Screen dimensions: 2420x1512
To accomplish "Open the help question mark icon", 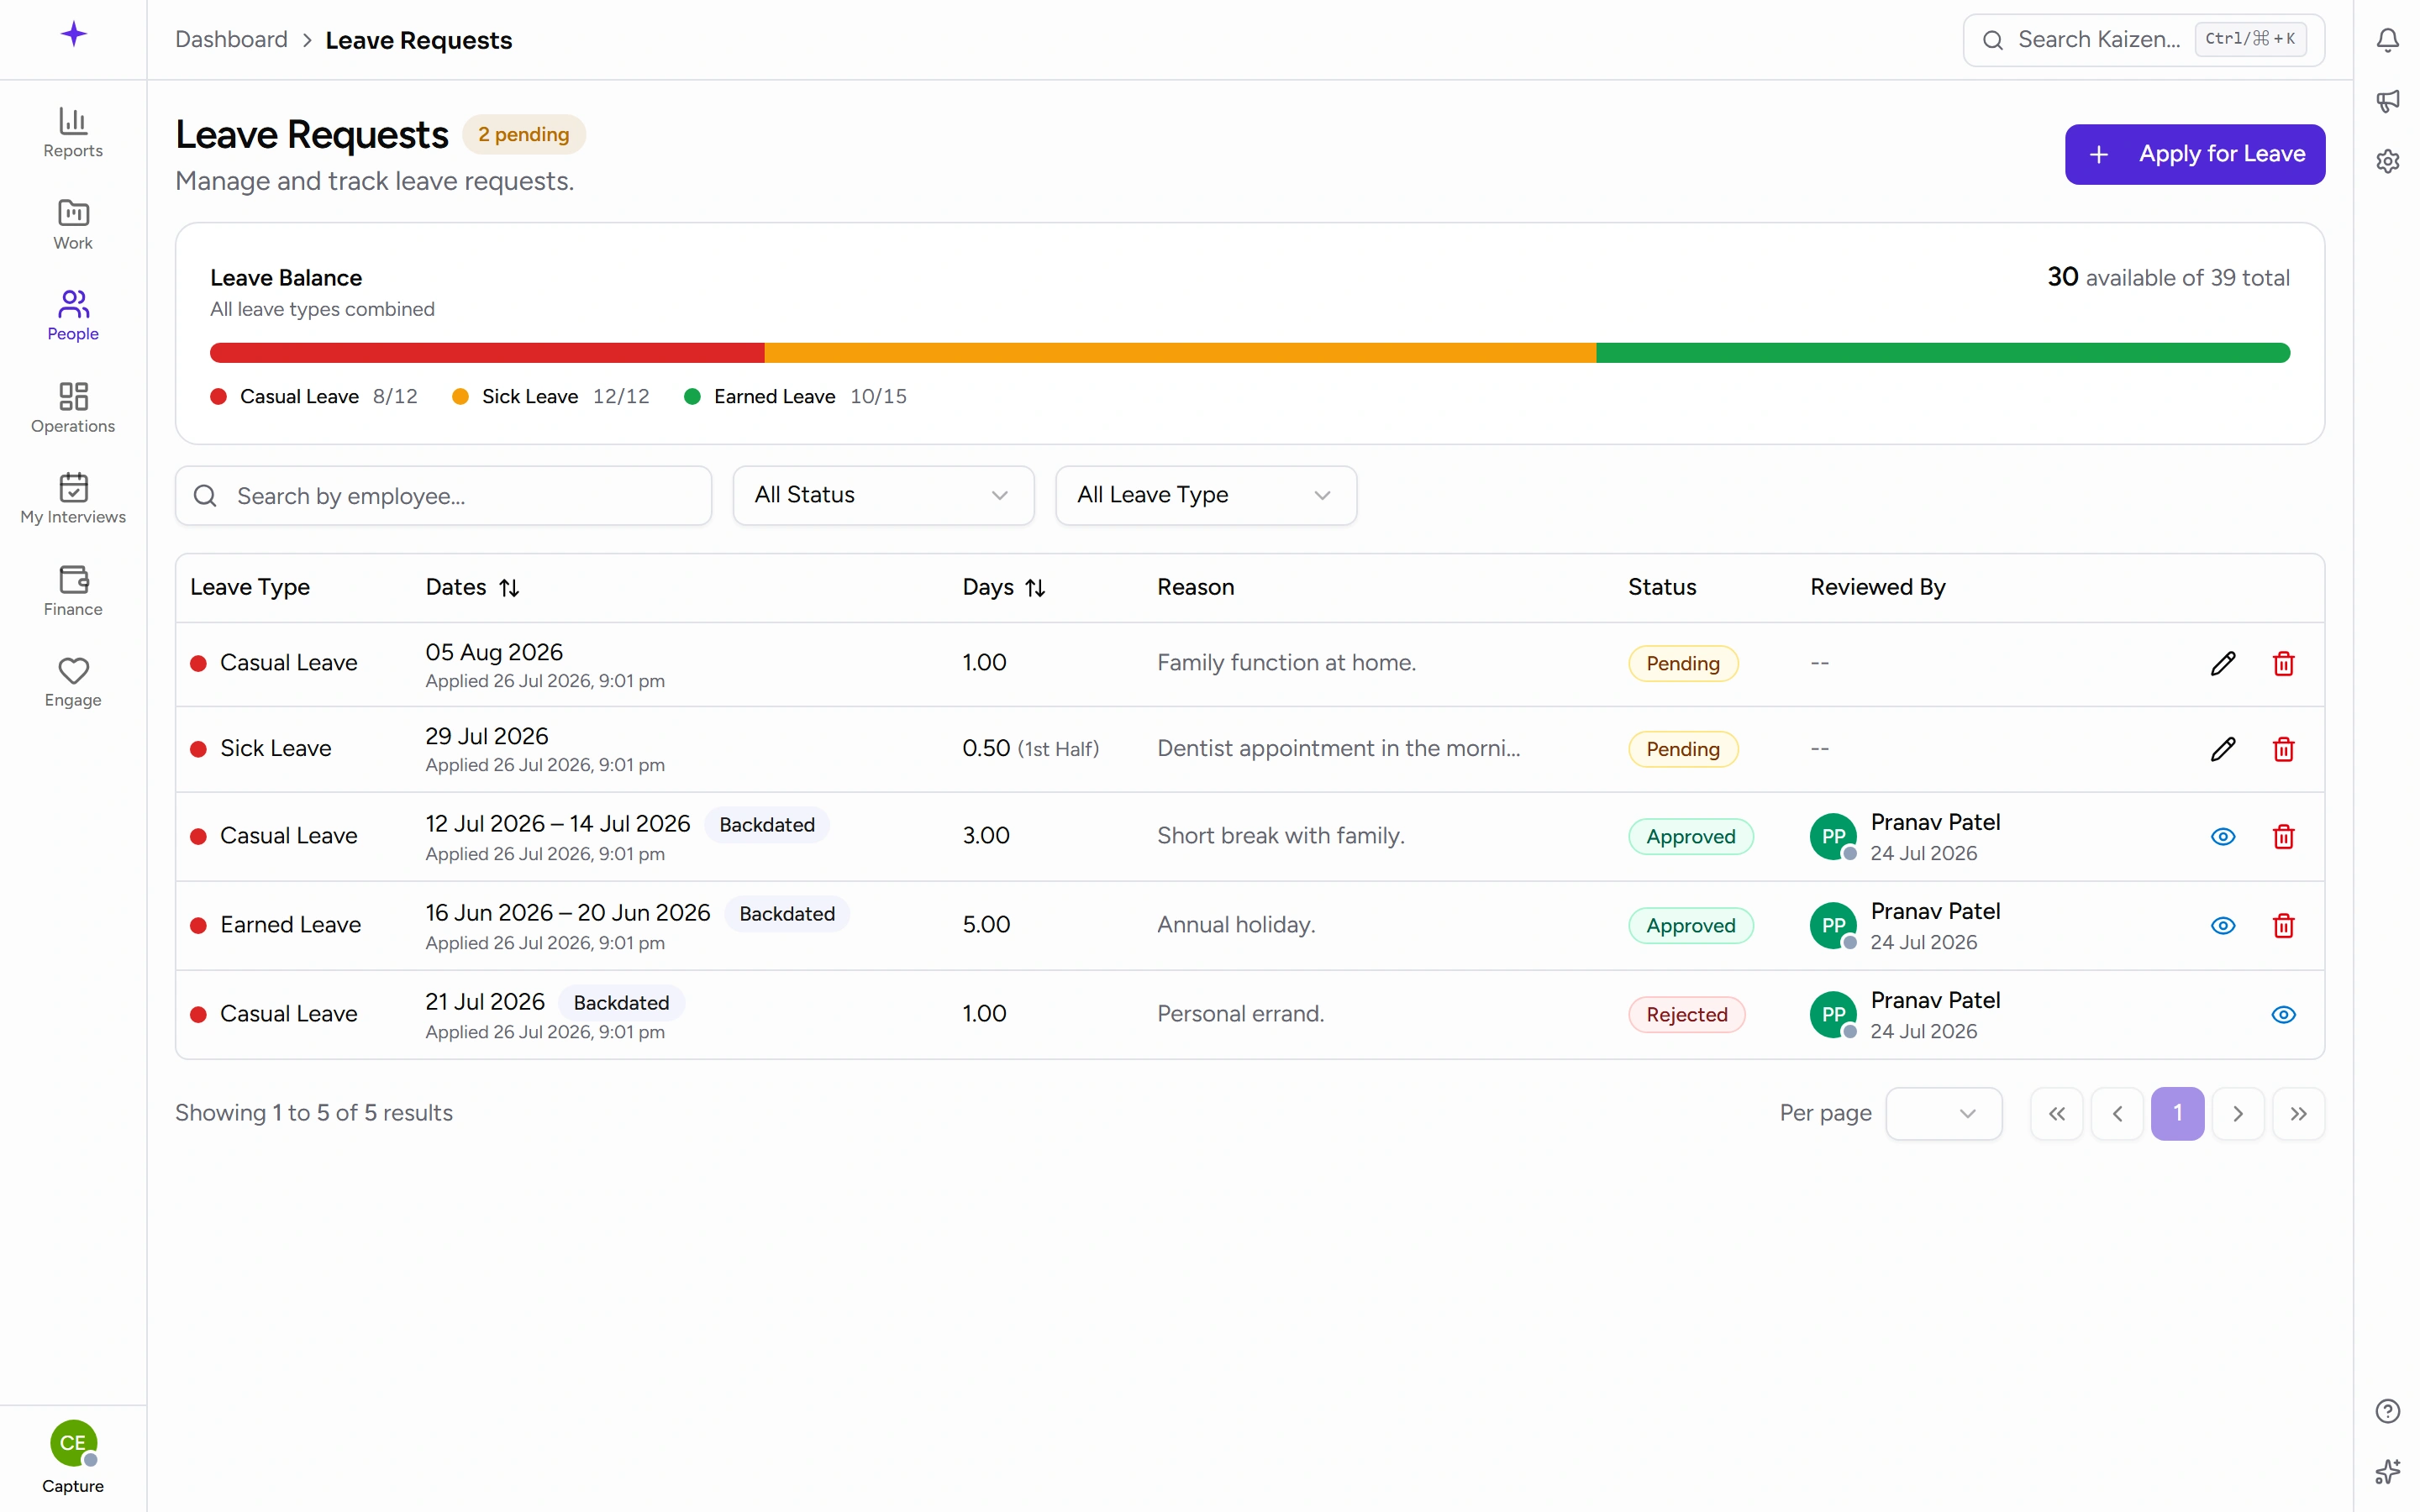I will pyautogui.click(x=2387, y=1411).
